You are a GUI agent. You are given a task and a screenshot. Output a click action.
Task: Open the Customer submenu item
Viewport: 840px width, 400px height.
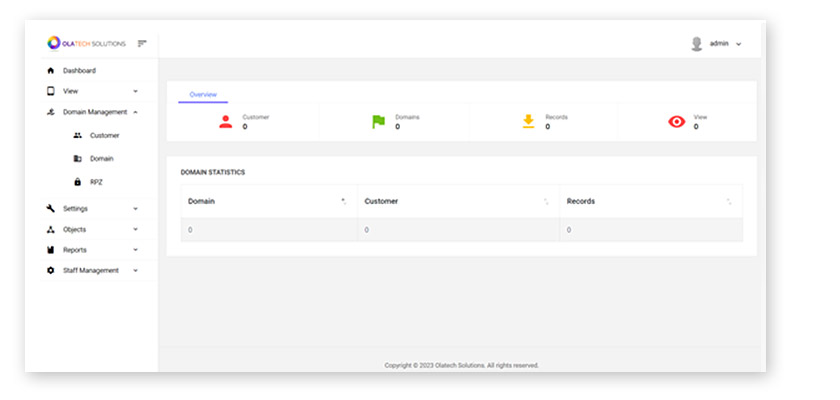coord(104,135)
